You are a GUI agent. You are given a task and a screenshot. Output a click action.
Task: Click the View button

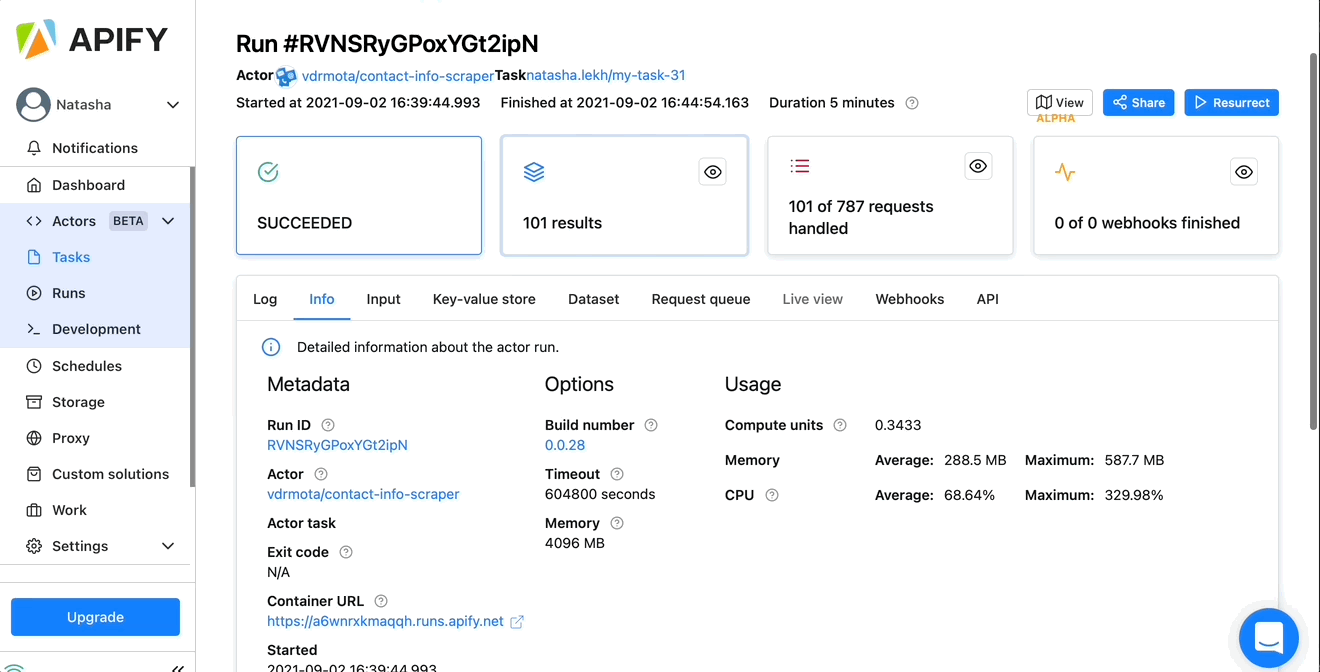(x=1059, y=102)
